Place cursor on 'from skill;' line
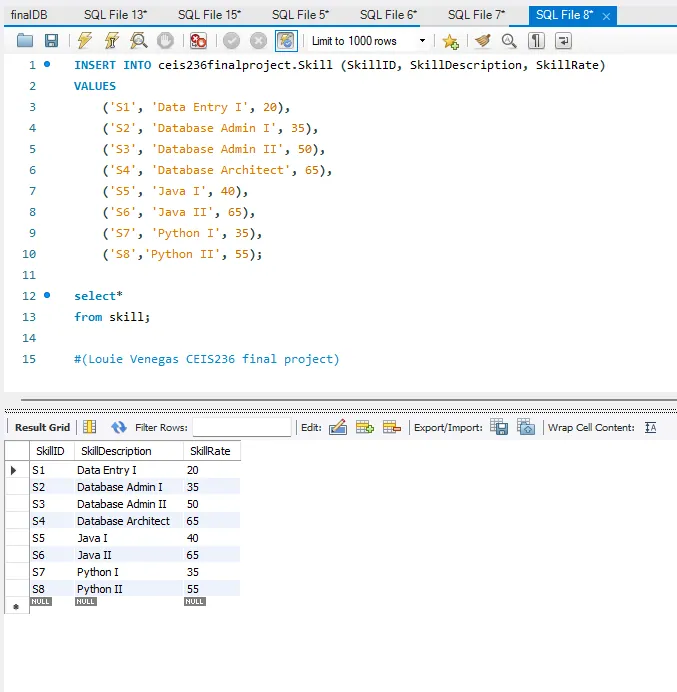Viewport: 677px width, 692px height. 112,317
